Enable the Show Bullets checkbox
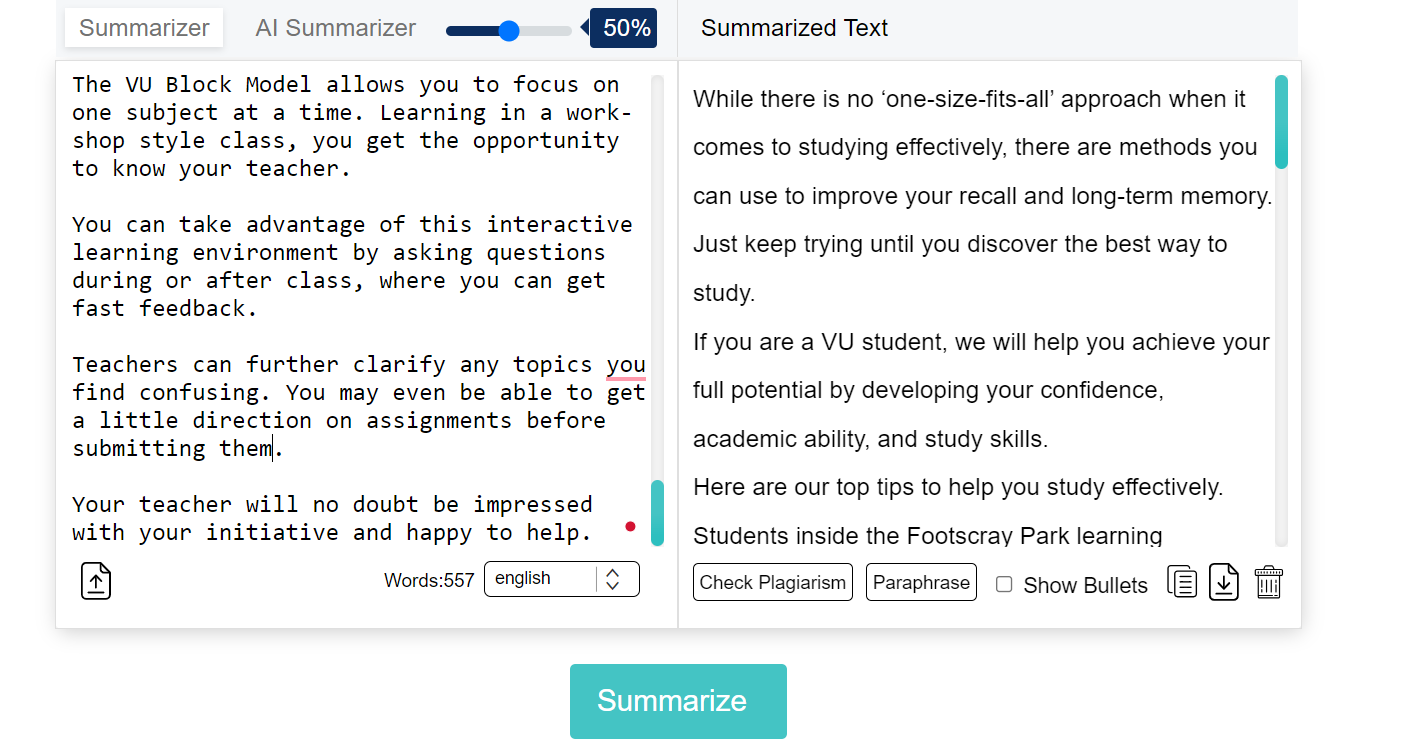1420x746 pixels. [1004, 585]
